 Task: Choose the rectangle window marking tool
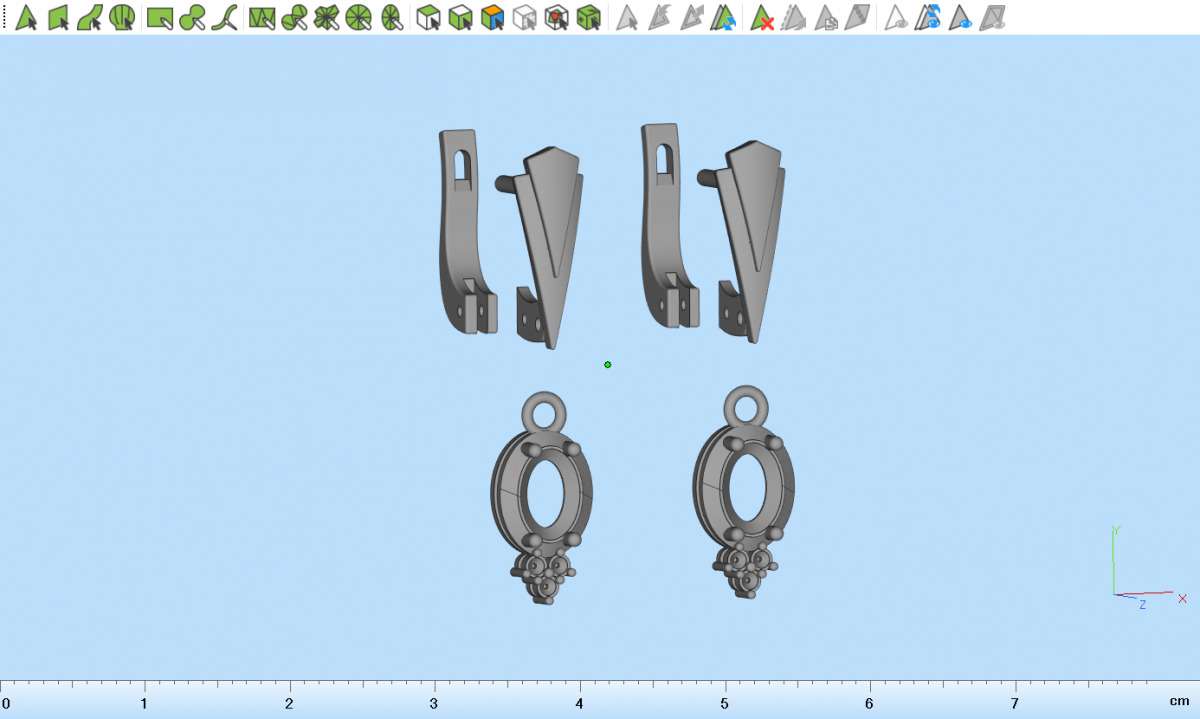coord(159,17)
